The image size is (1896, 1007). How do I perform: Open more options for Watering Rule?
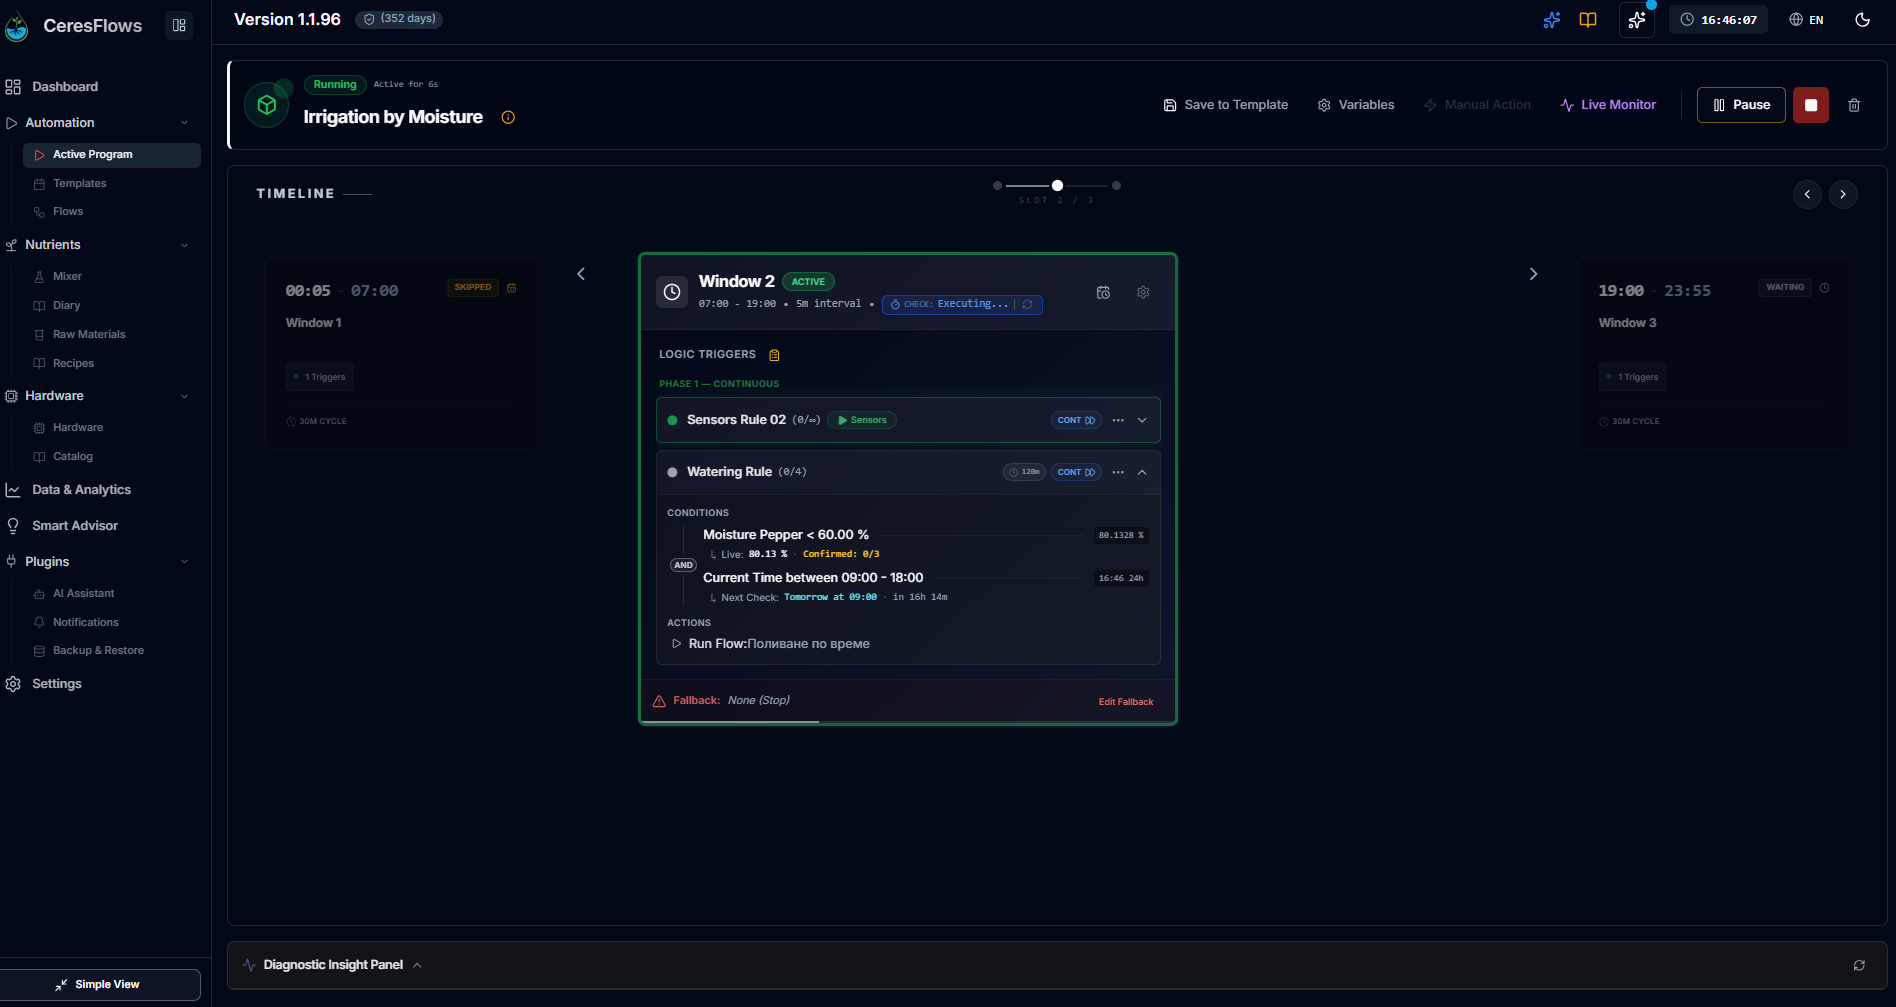point(1118,472)
